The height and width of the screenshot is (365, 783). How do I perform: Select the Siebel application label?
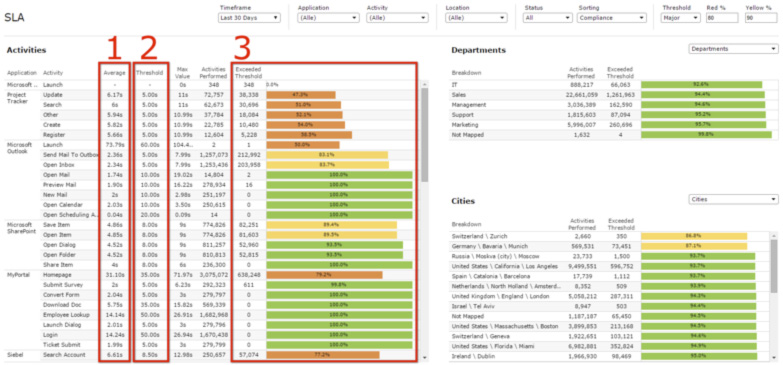click(x=14, y=355)
